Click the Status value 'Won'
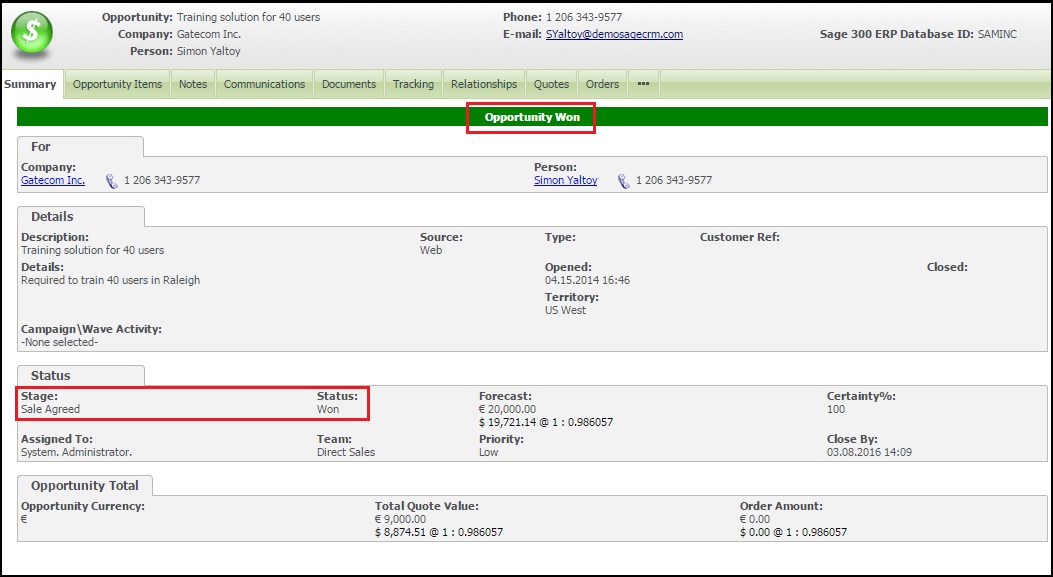This screenshot has height=577, width=1053. pyautogui.click(x=328, y=409)
